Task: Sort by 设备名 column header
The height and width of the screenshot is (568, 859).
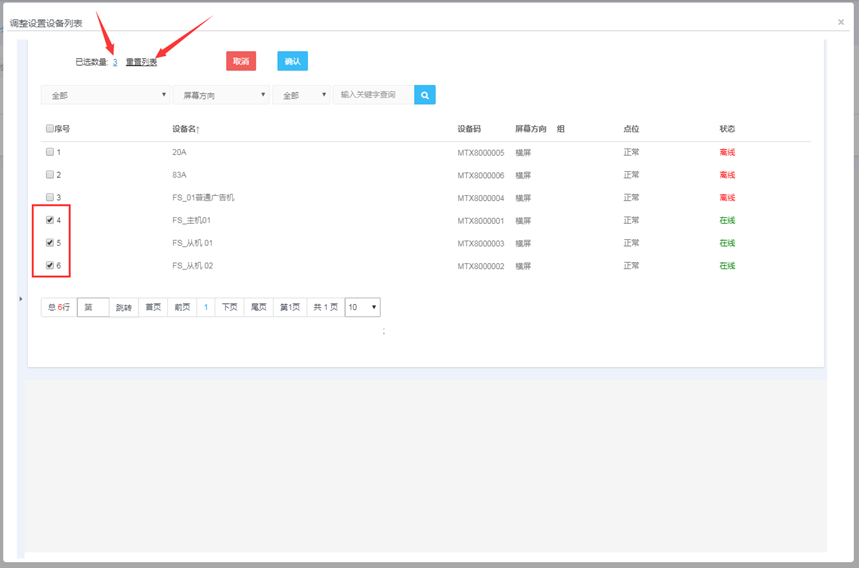Action: [185, 129]
